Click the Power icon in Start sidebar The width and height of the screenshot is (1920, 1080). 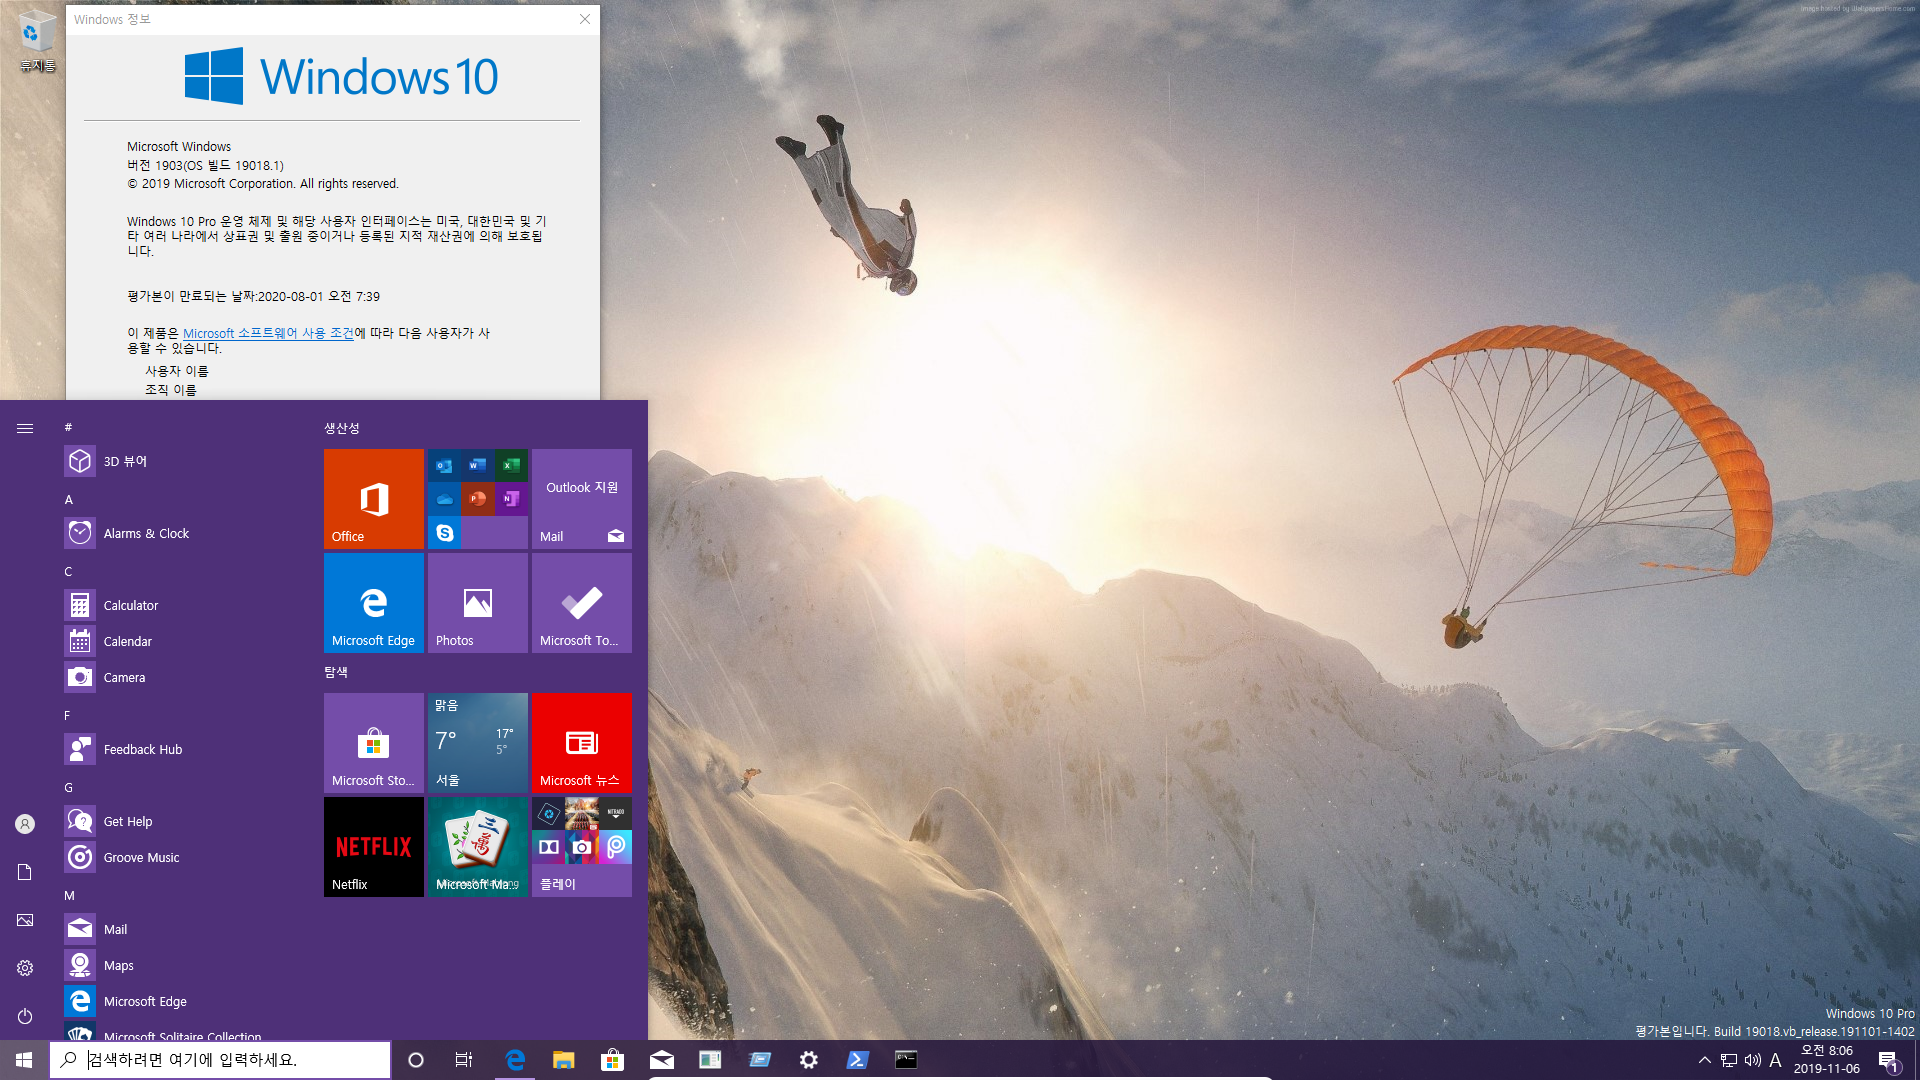click(25, 1016)
